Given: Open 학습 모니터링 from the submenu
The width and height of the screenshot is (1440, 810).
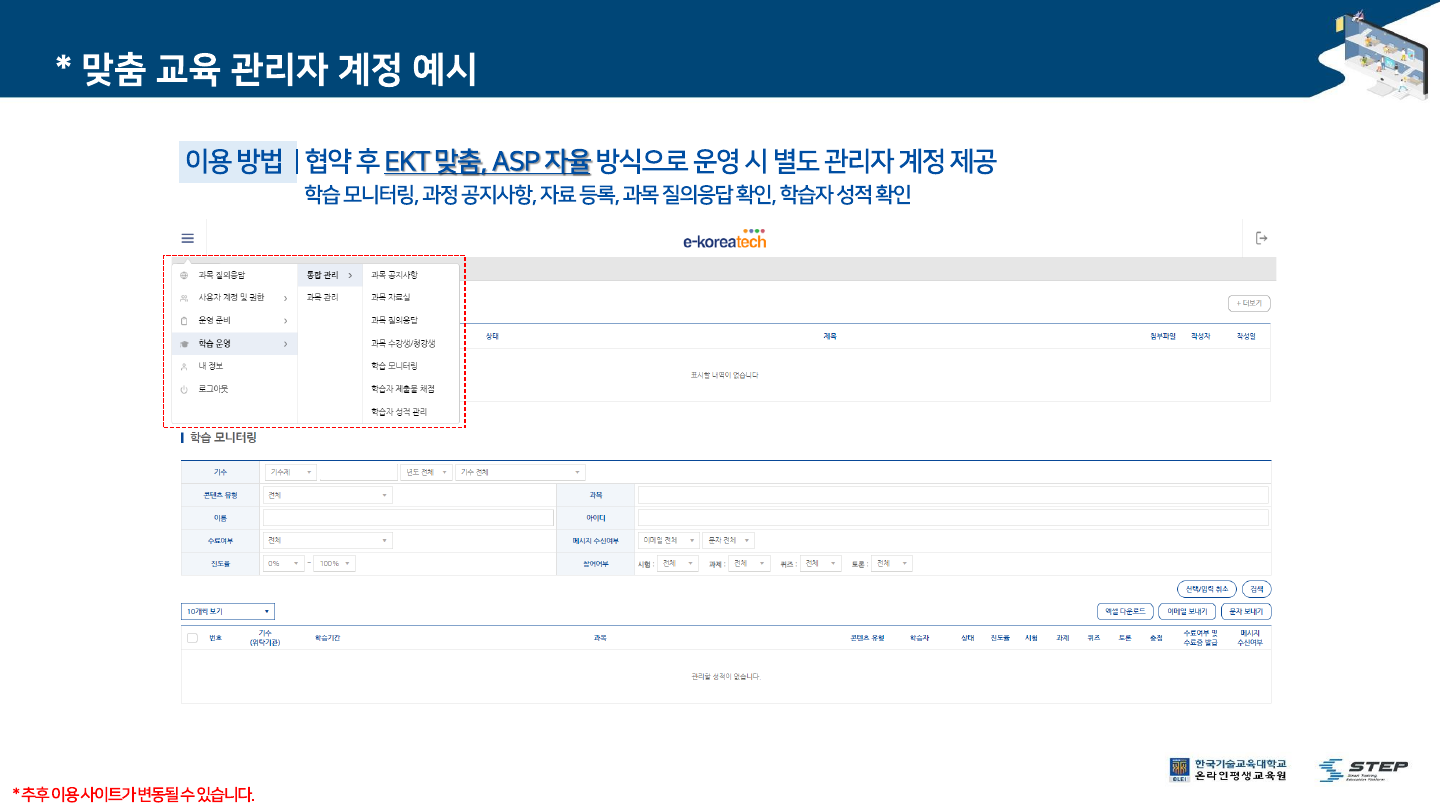Looking at the screenshot, I should coord(394,367).
